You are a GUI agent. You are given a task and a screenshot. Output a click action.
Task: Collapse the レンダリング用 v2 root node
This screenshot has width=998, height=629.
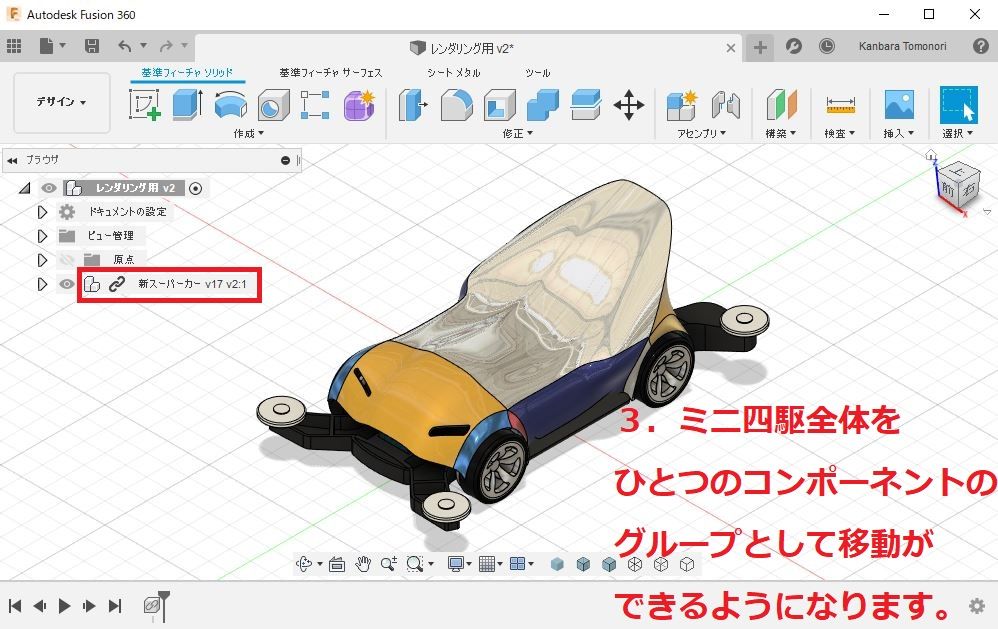pos(25,188)
